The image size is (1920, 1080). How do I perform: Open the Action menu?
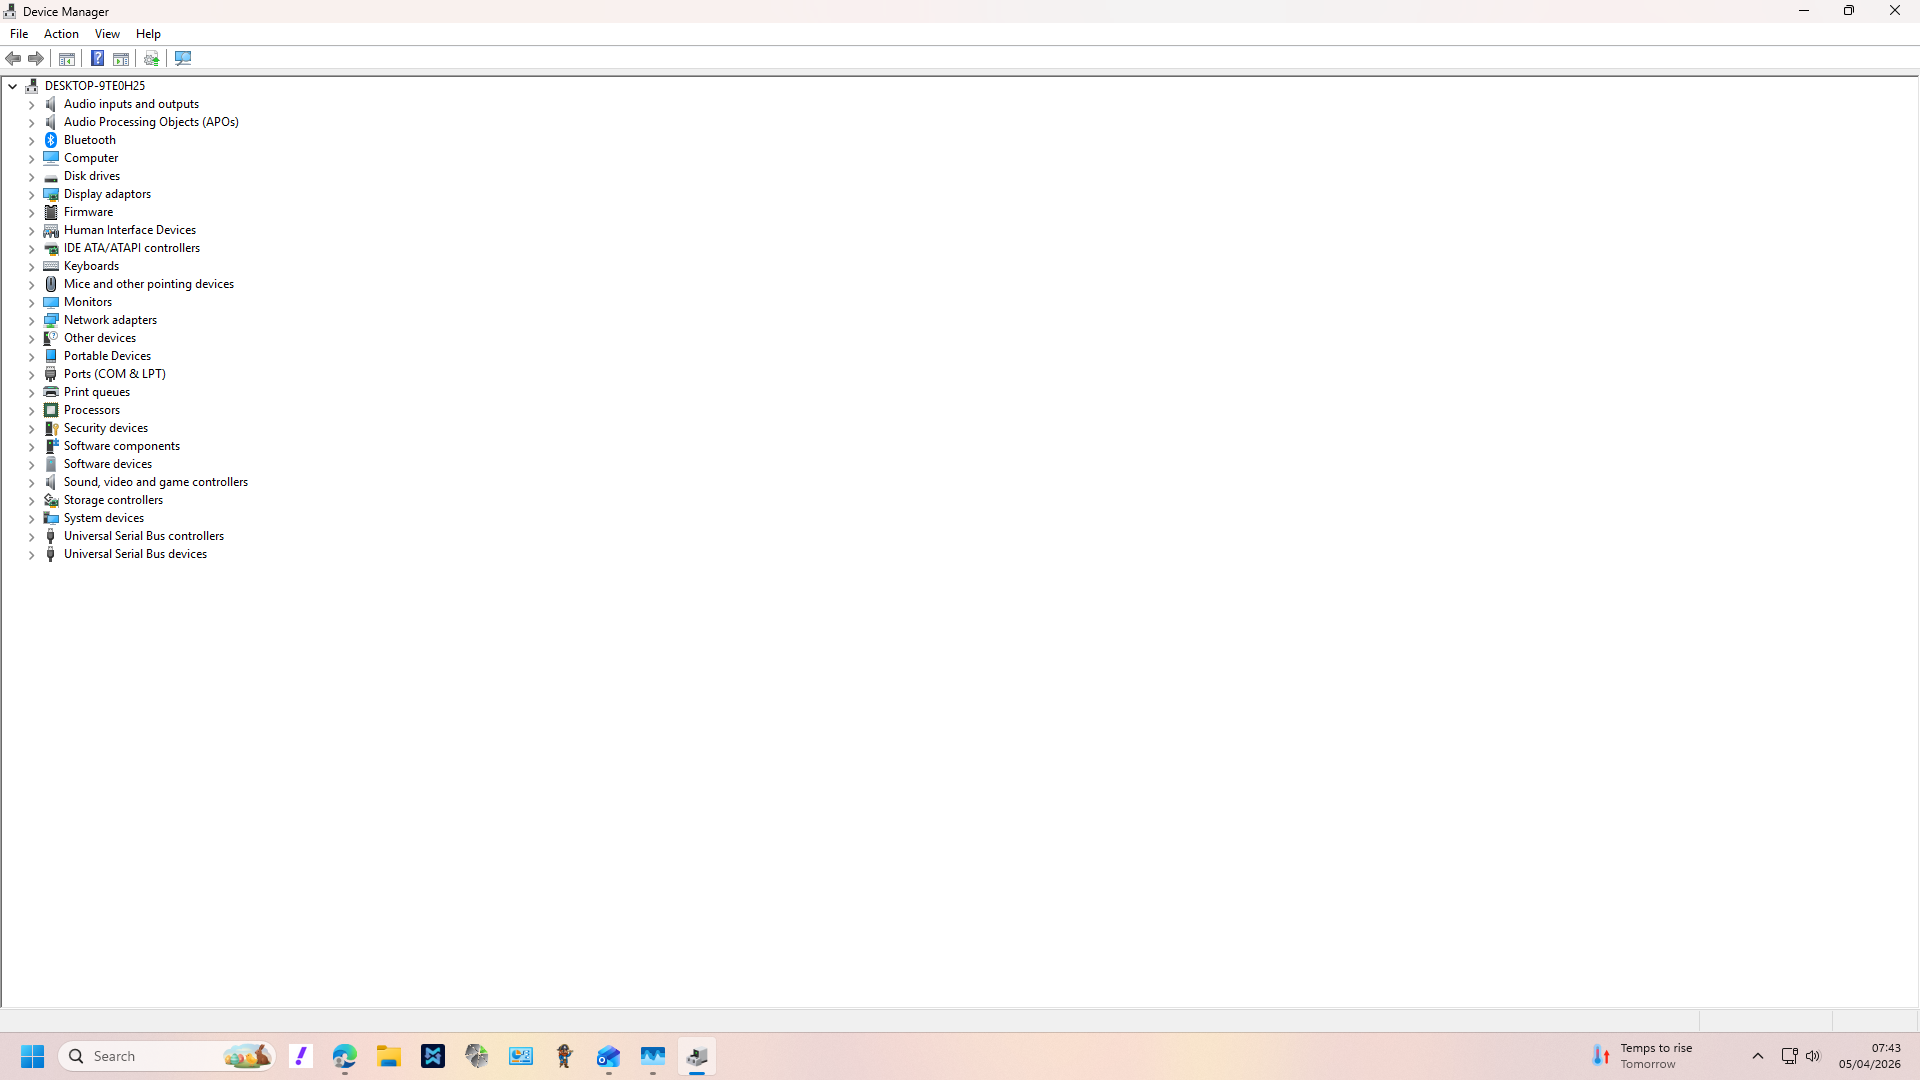[61, 34]
